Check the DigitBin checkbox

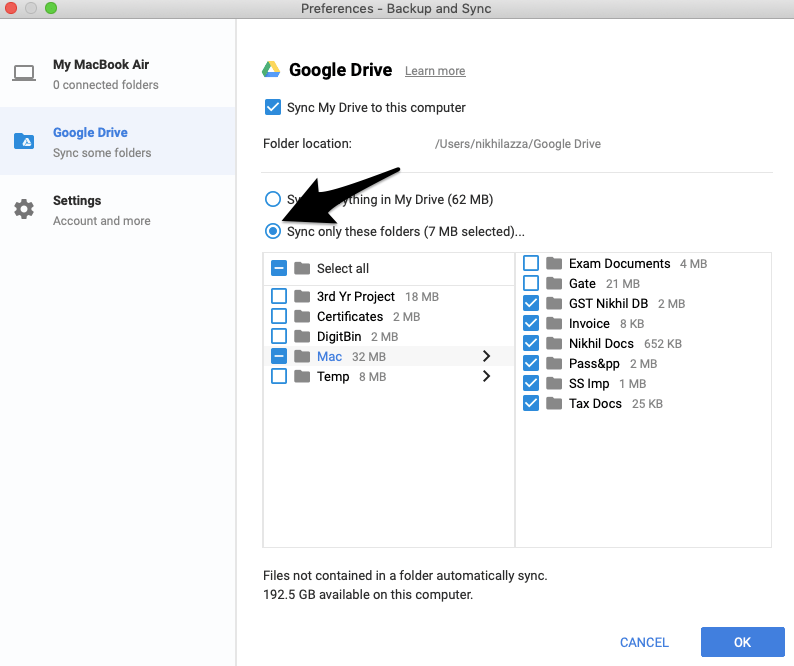tap(279, 336)
